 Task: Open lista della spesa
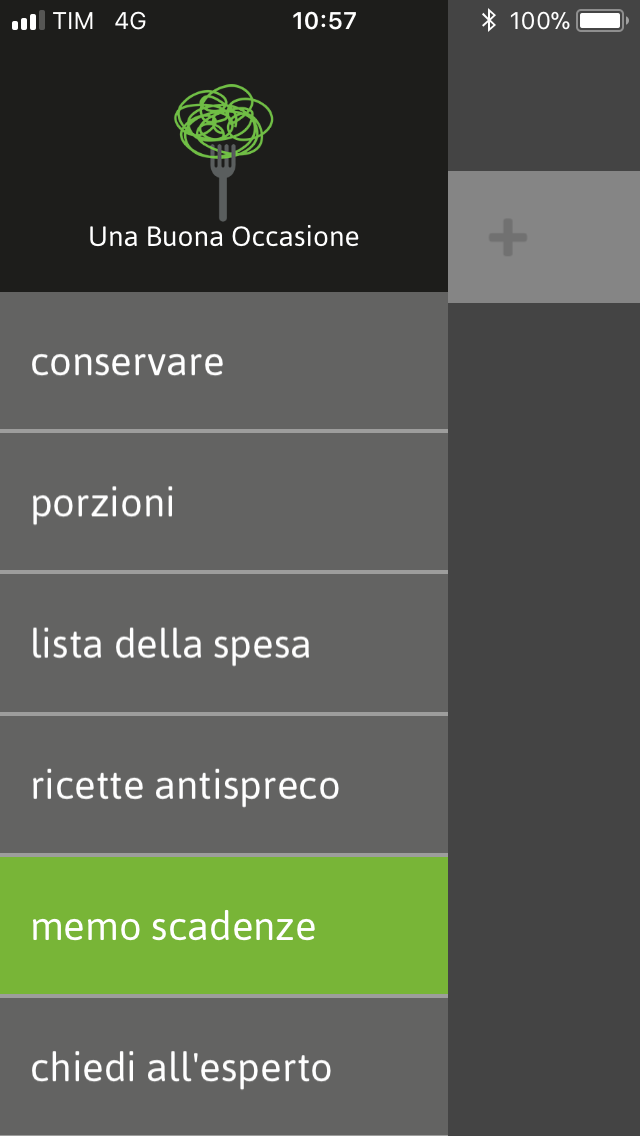click(224, 644)
